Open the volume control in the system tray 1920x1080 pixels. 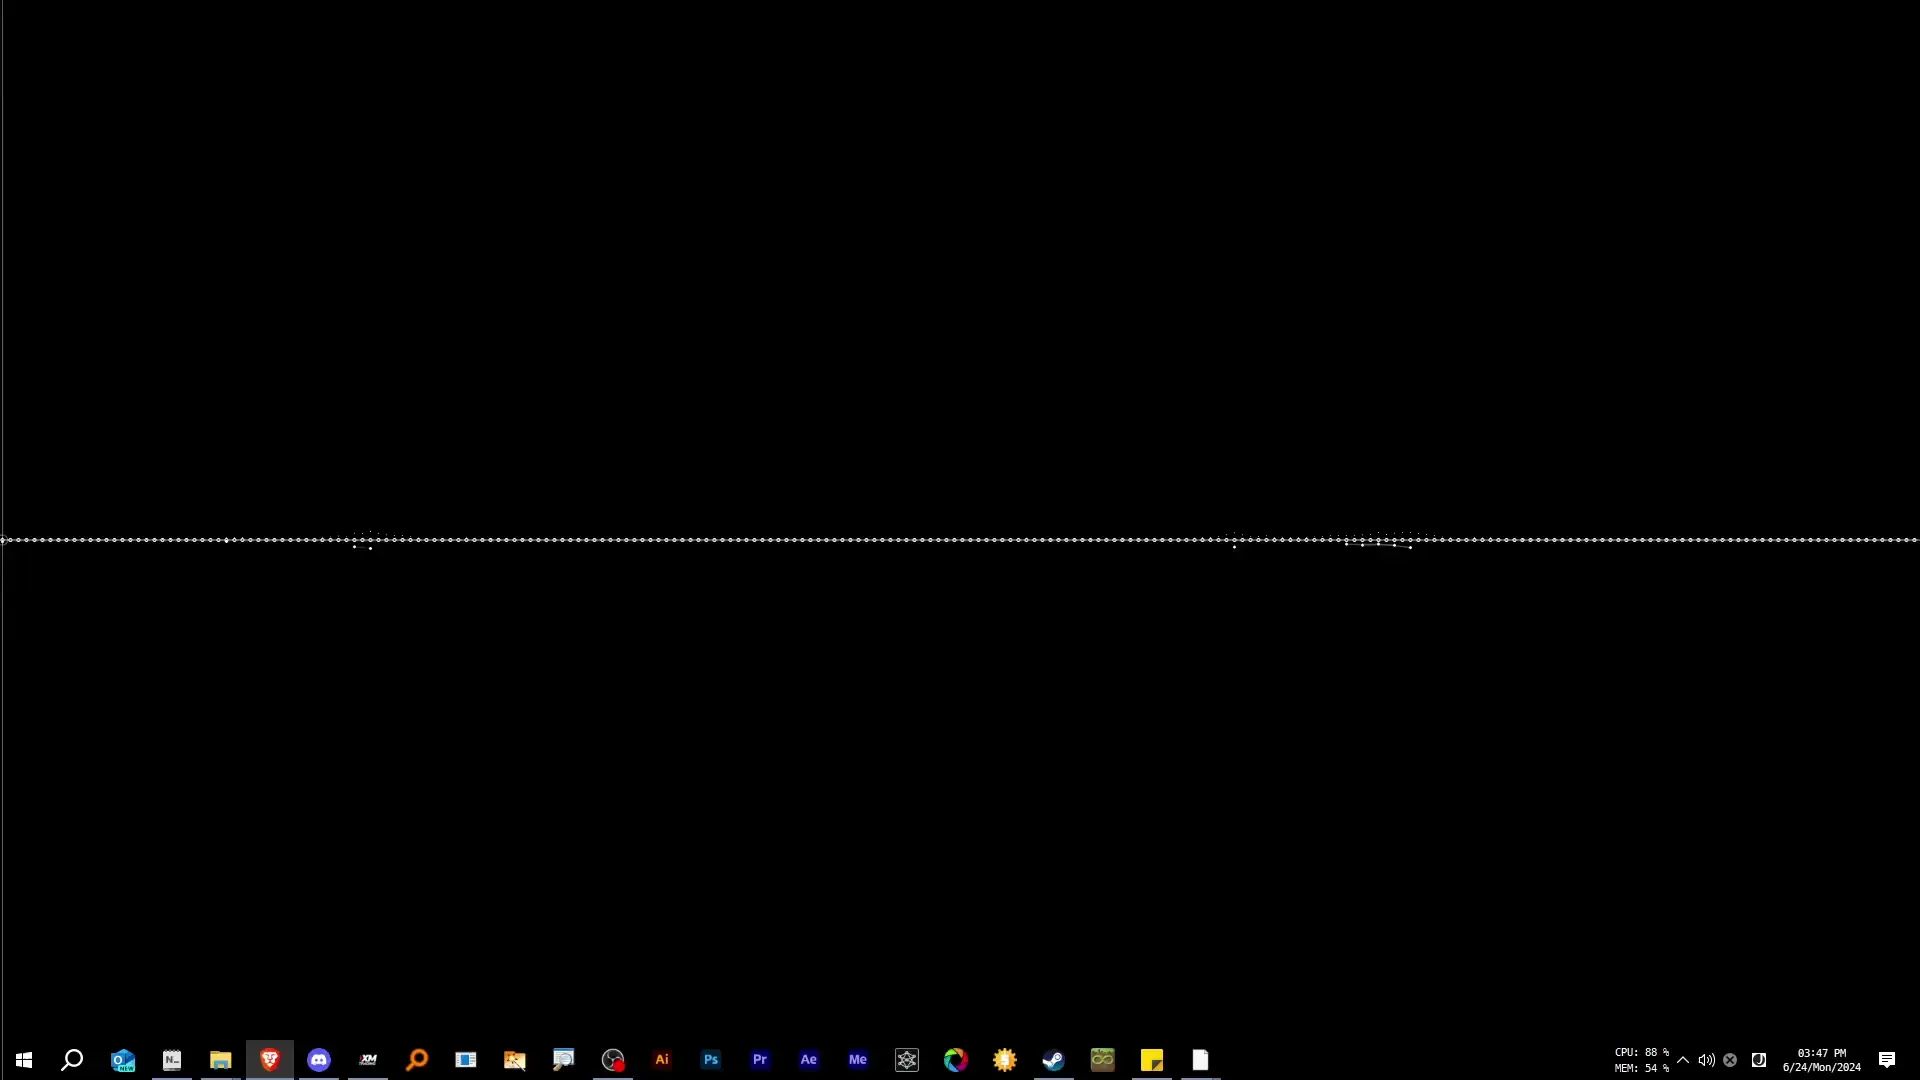click(x=1706, y=1061)
